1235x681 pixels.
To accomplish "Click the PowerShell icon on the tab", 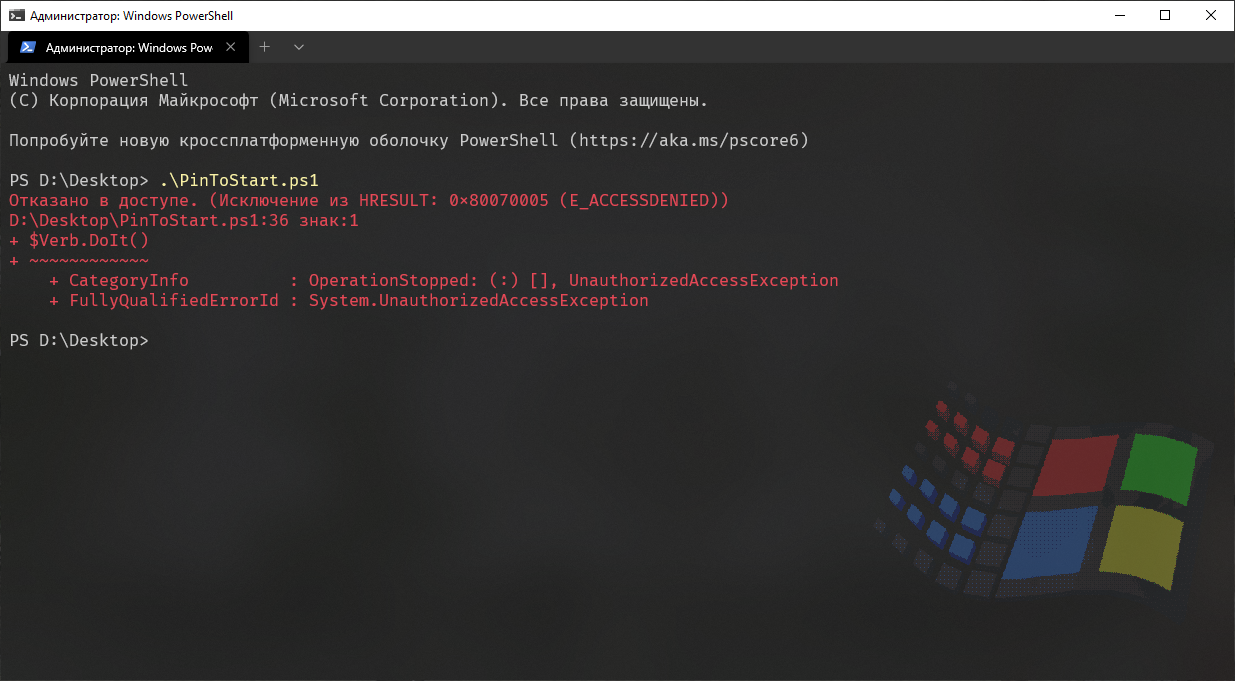I will (x=28, y=47).
